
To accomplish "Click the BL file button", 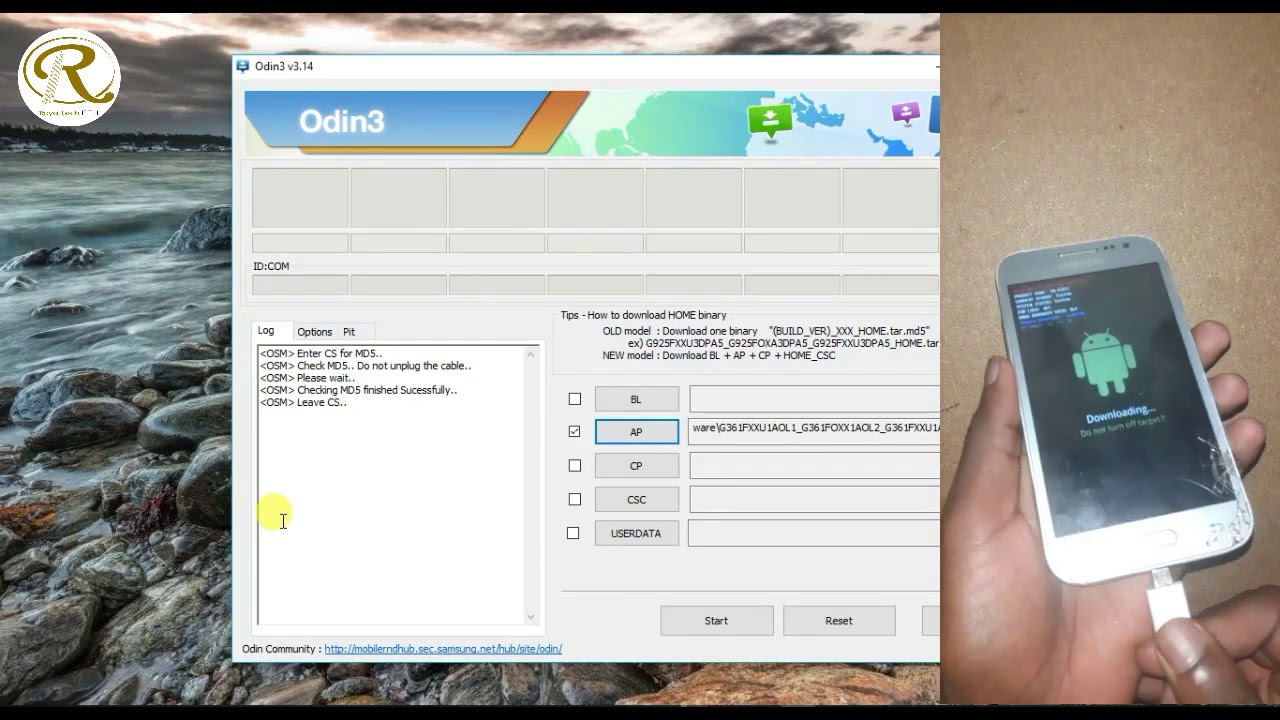I will [x=637, y=399].
